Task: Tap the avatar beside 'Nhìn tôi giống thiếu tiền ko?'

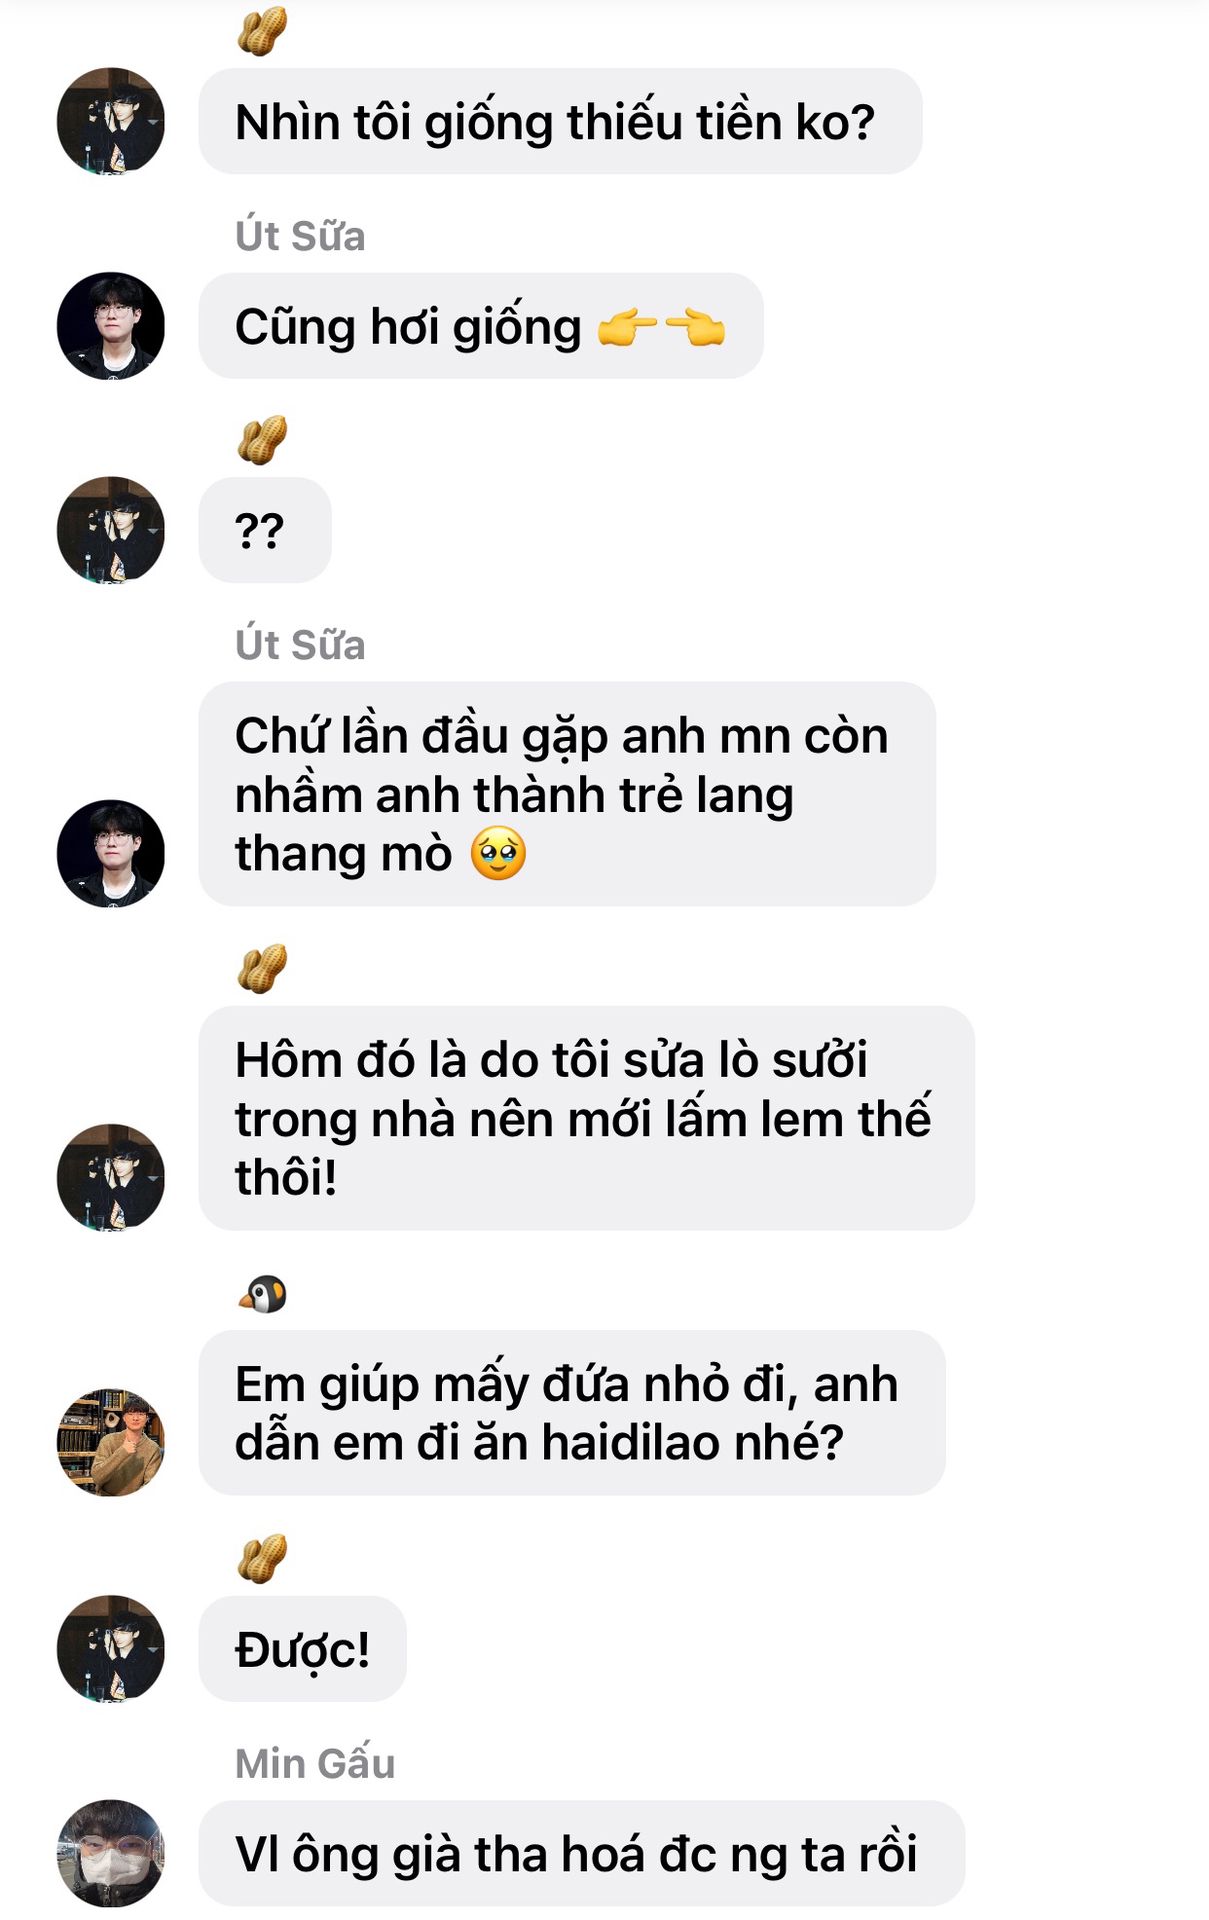Action: [x=110, y=121]
